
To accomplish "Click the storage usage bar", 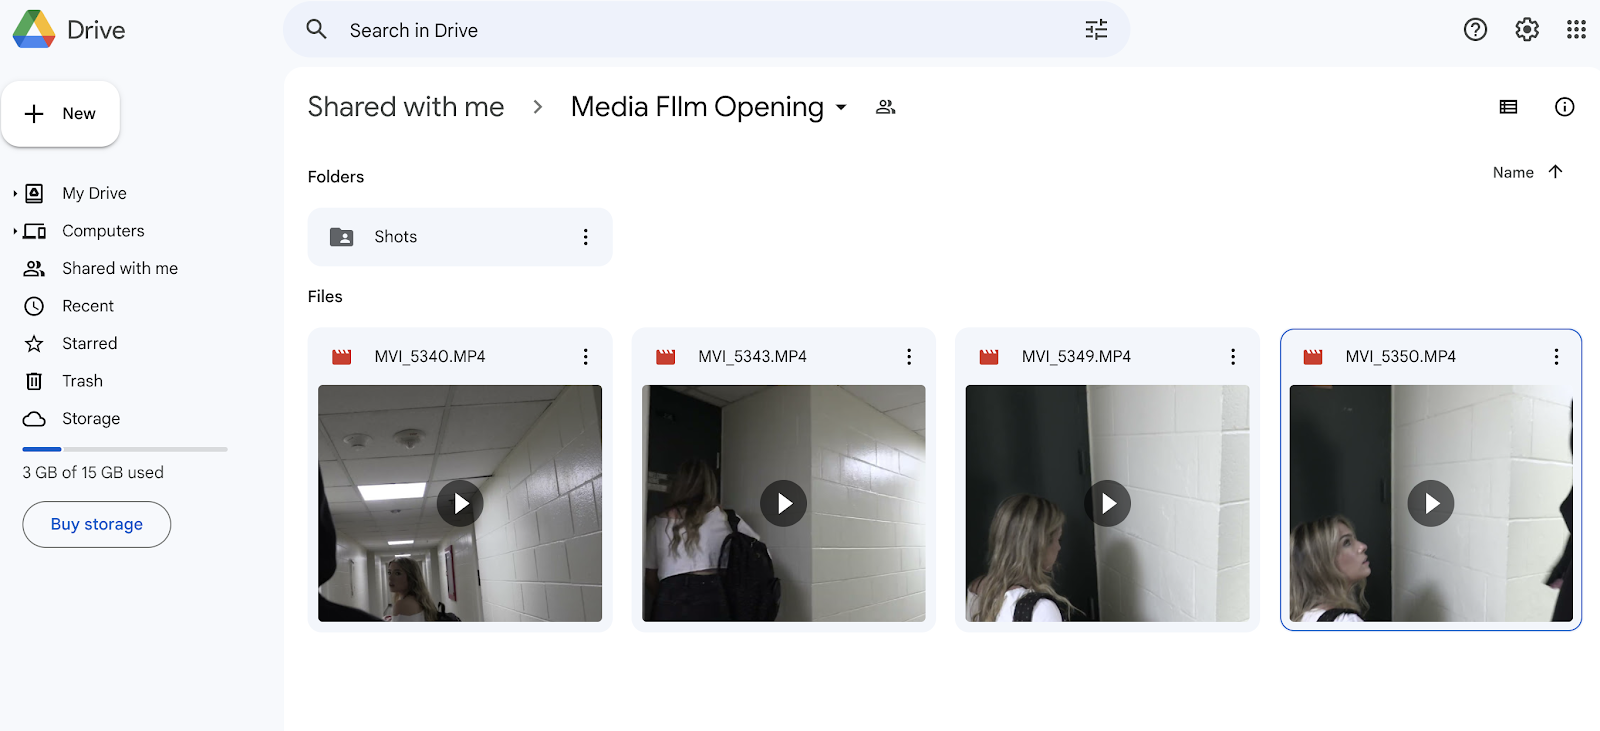I will coord(125,449).
